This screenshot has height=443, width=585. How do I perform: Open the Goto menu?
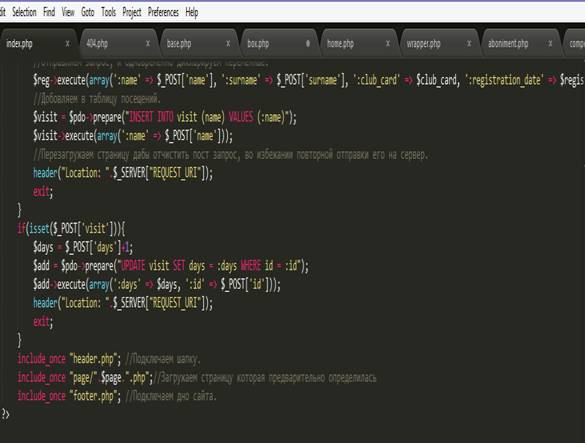pyautogui.click(x=88, y=12)
